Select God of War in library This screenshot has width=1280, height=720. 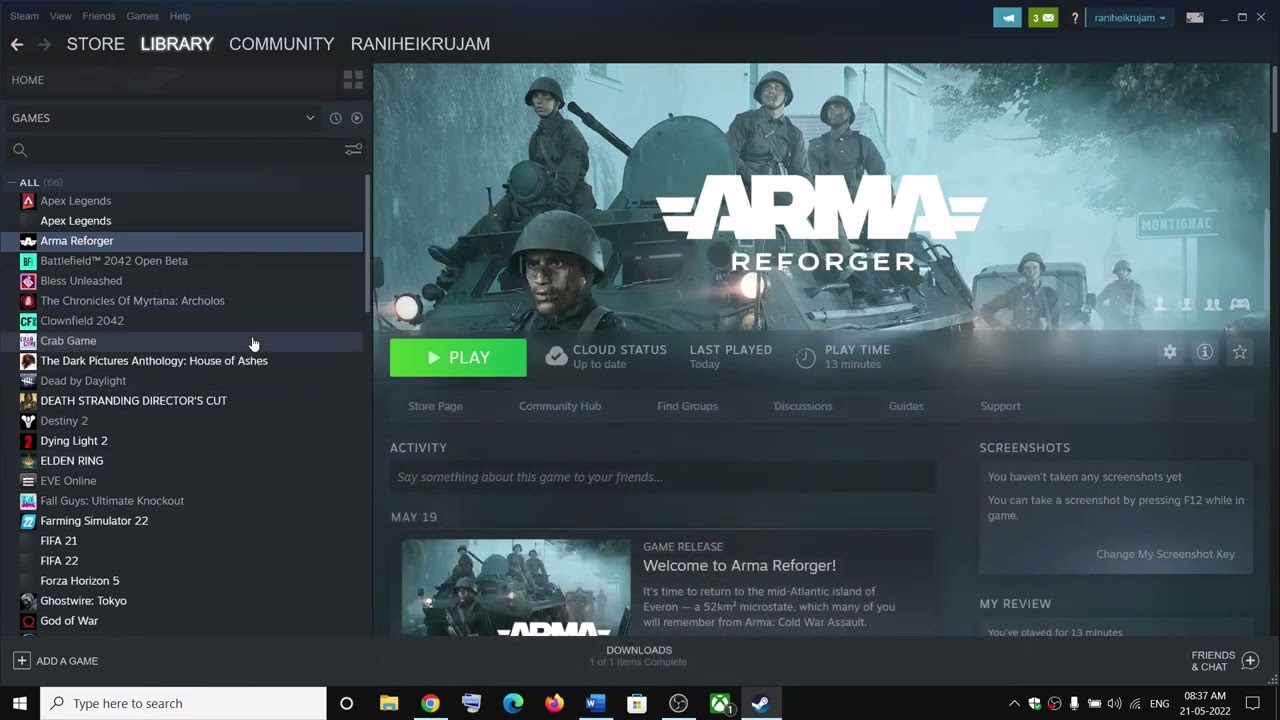[x=69, y=621]
